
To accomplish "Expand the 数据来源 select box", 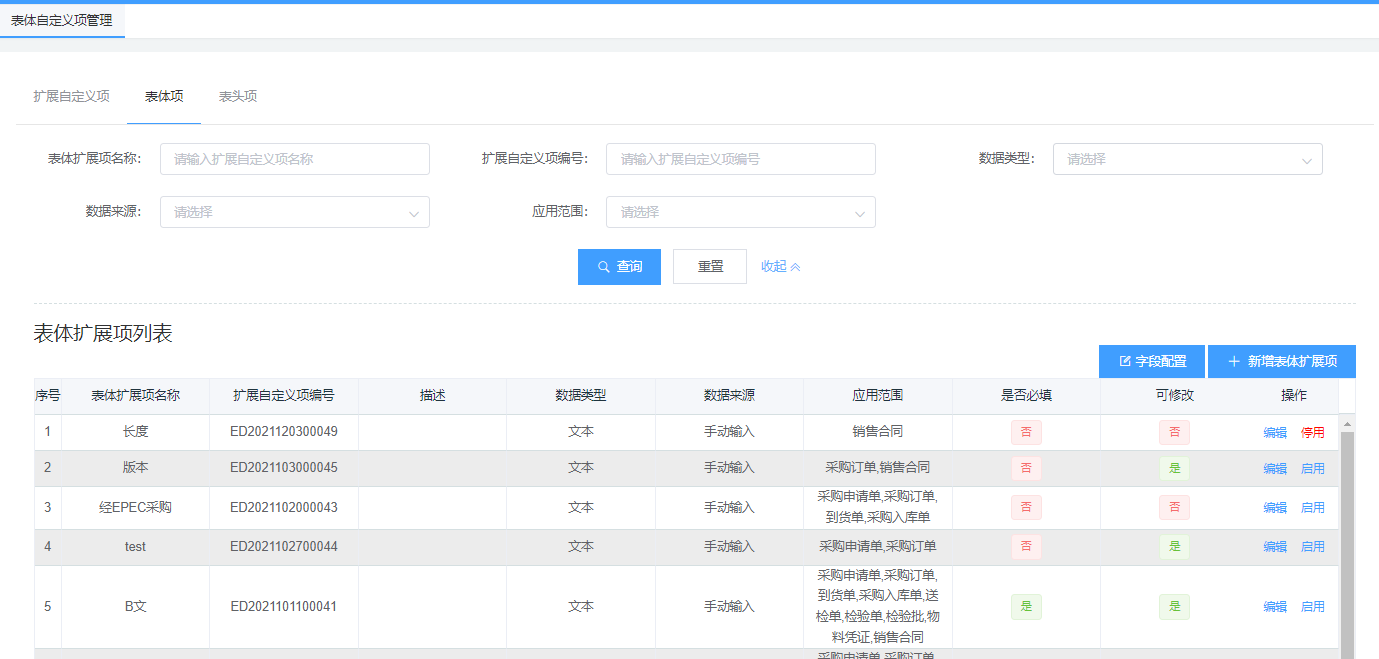I will coord(294,212).
